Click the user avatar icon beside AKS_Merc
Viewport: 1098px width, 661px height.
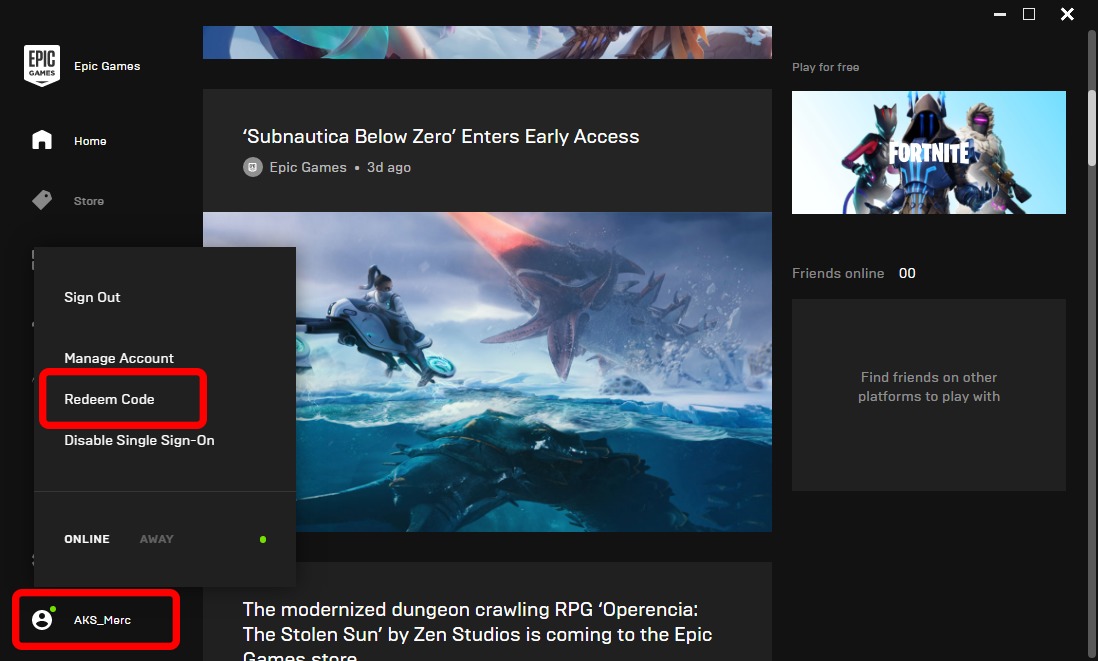click(x=42, y=620)
